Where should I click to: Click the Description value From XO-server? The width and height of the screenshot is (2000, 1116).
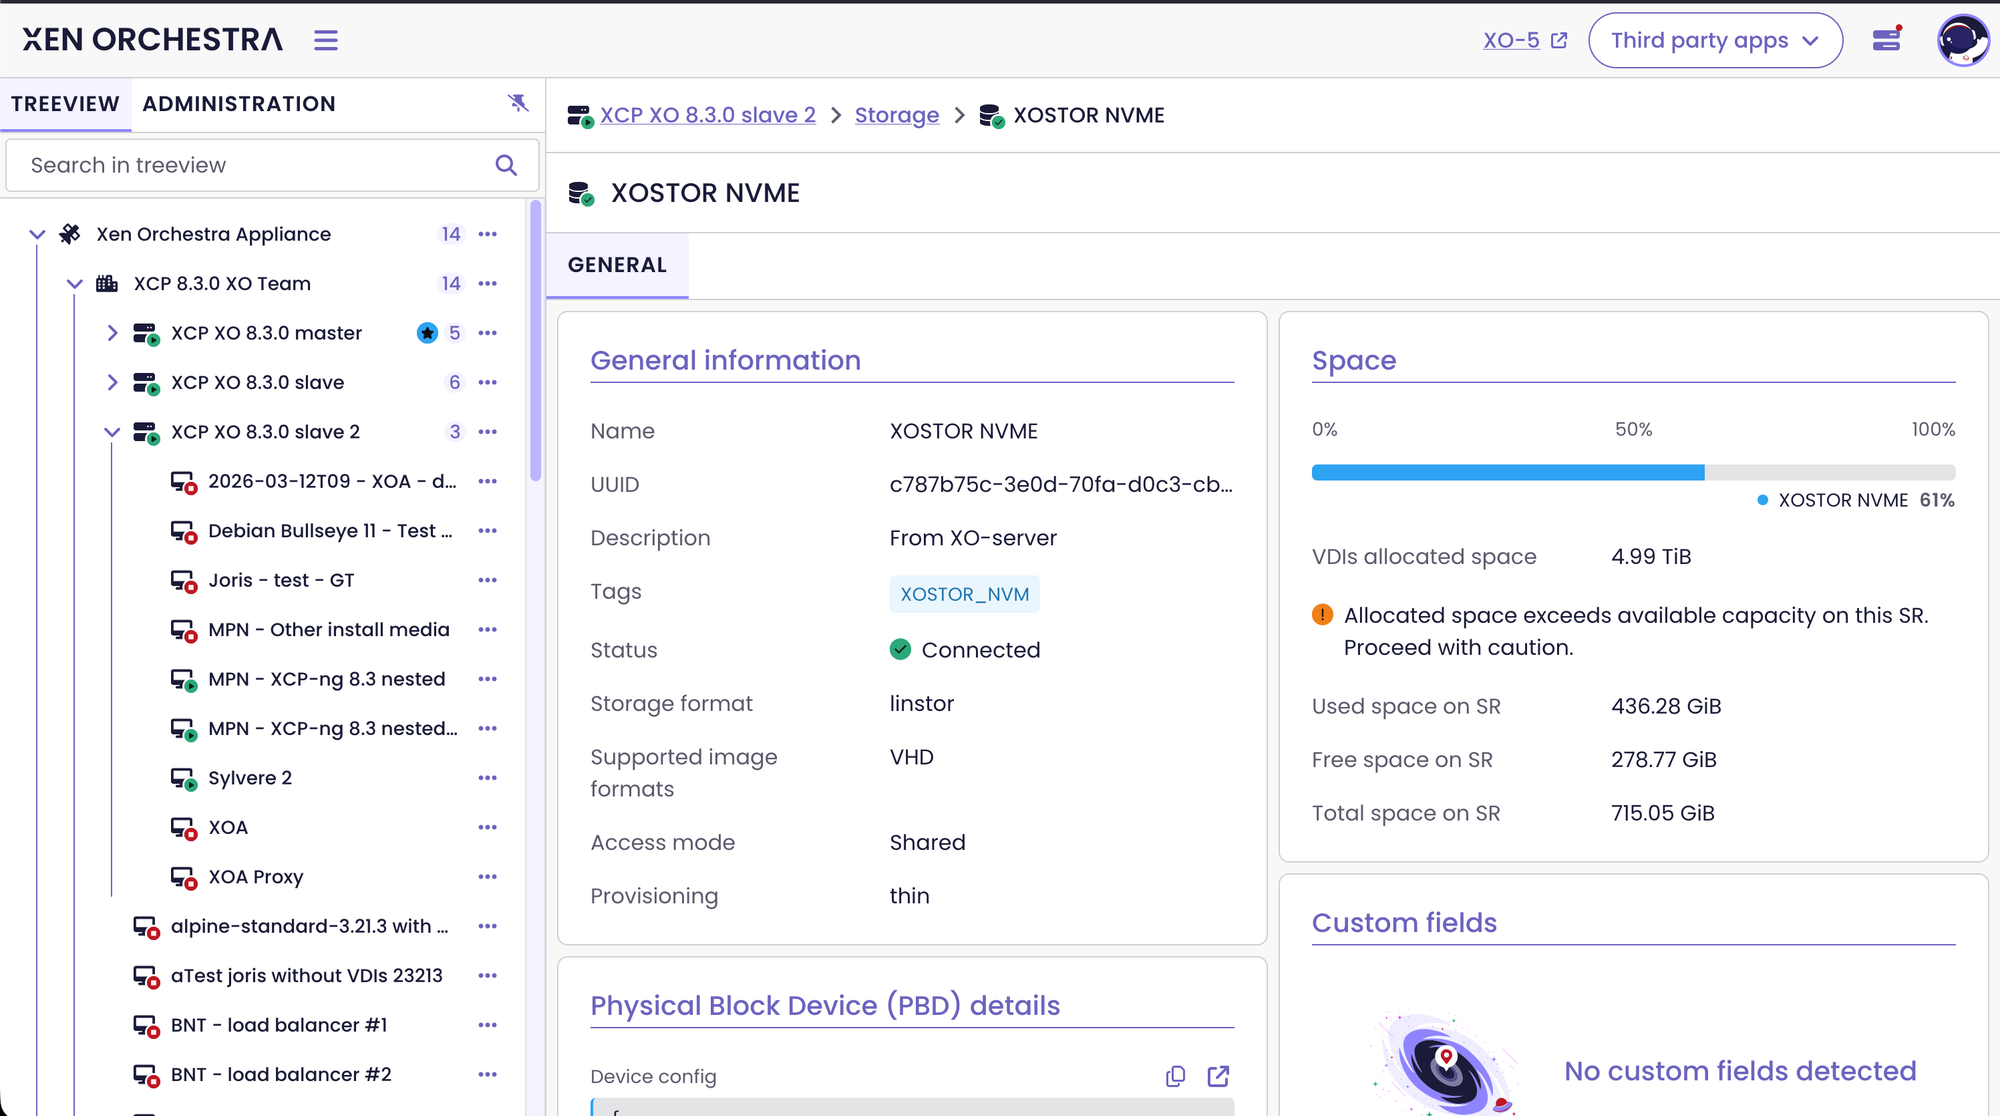[x=973, y=538]
